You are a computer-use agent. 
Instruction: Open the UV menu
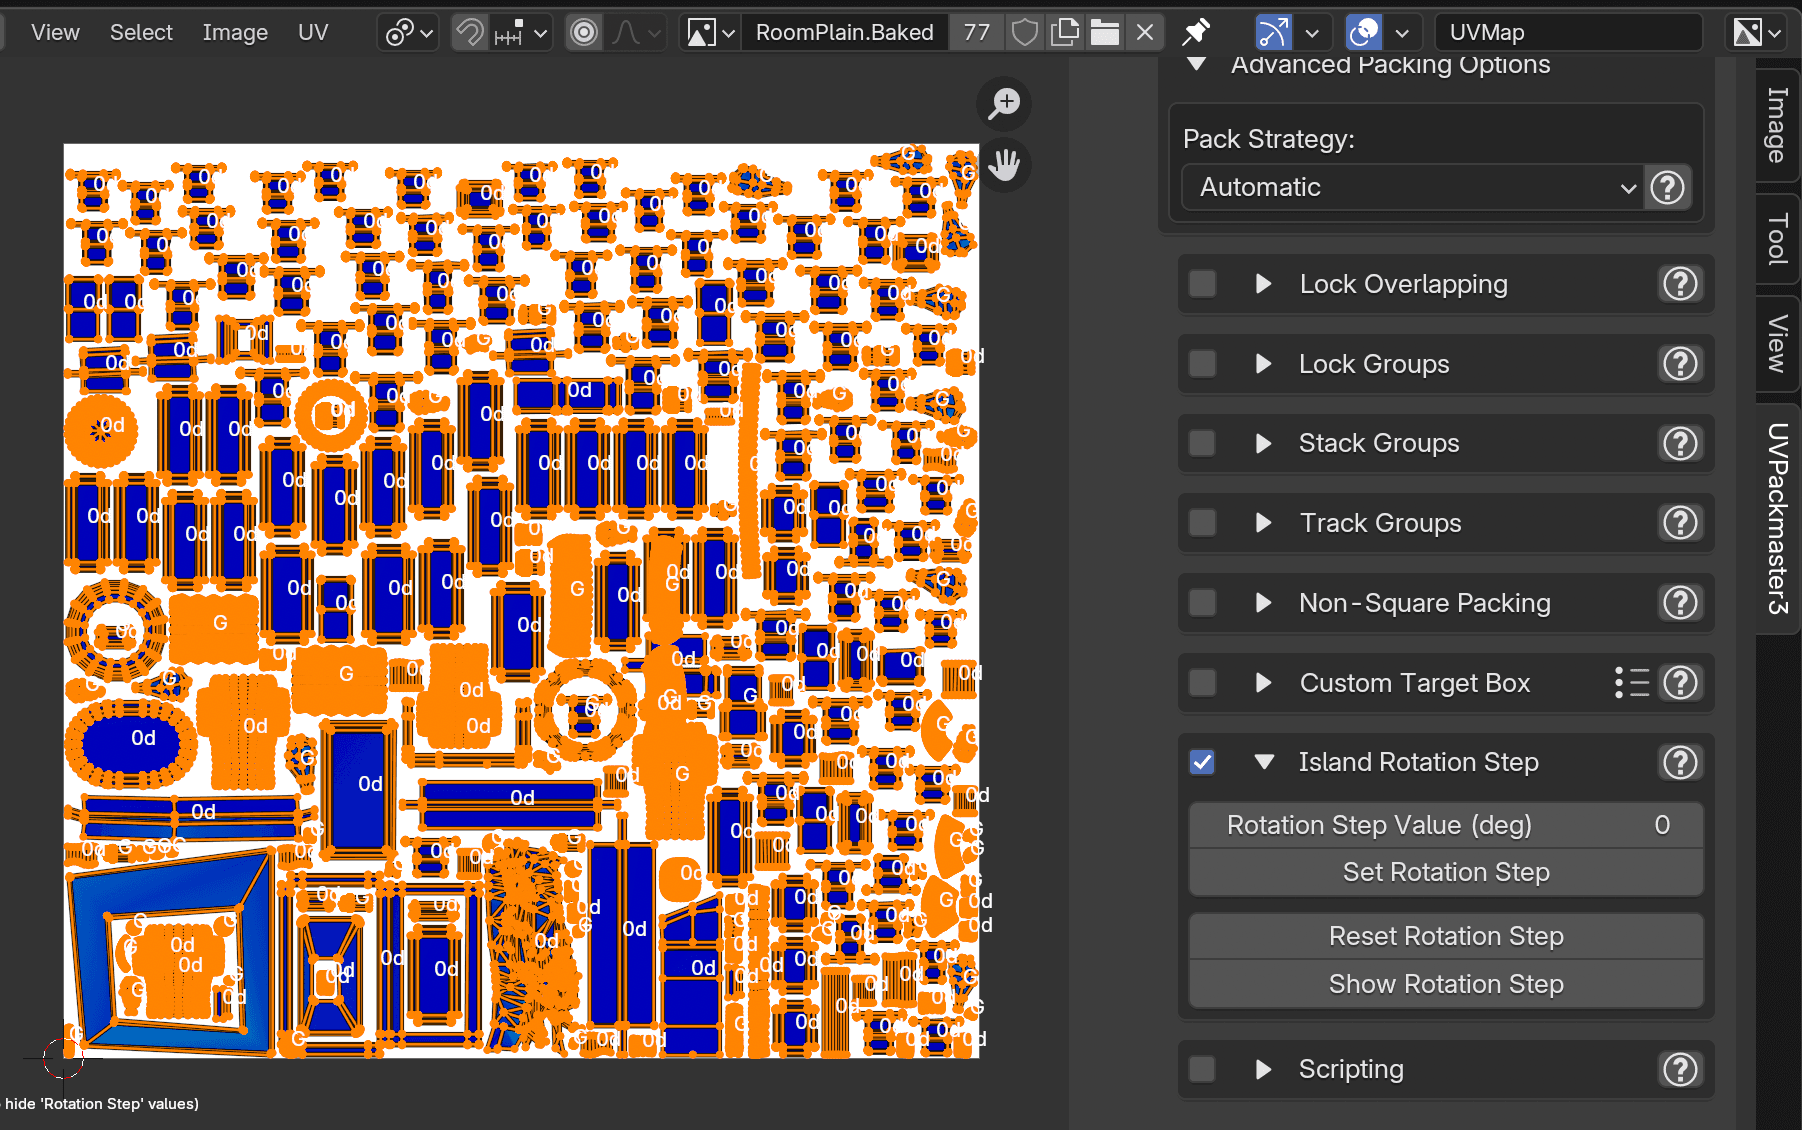tap(313, 32)
